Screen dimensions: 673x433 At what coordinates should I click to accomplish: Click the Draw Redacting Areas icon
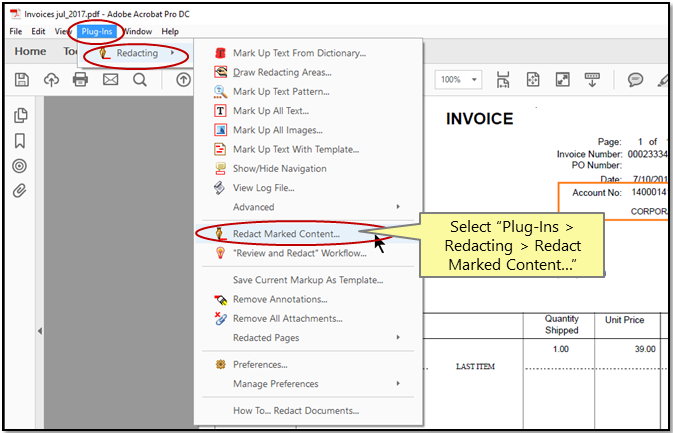[x=221, y=72]
